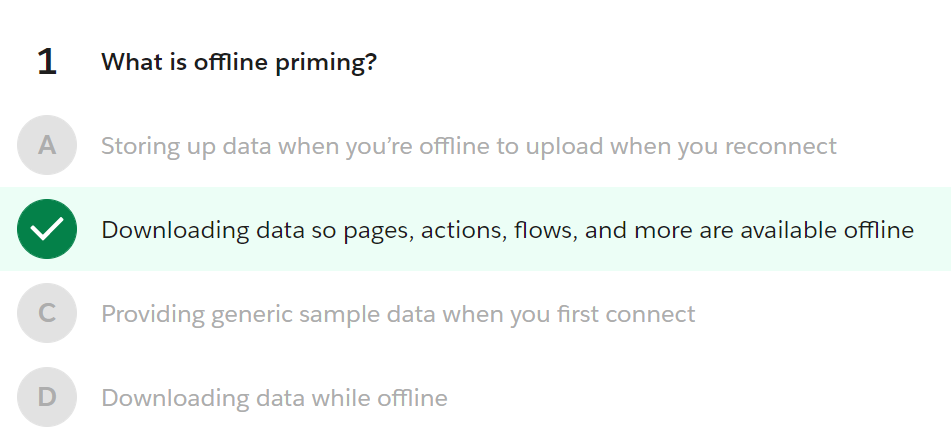
Task: Click the question number 1
Action: pyautogui.click(x=47, y=62)
